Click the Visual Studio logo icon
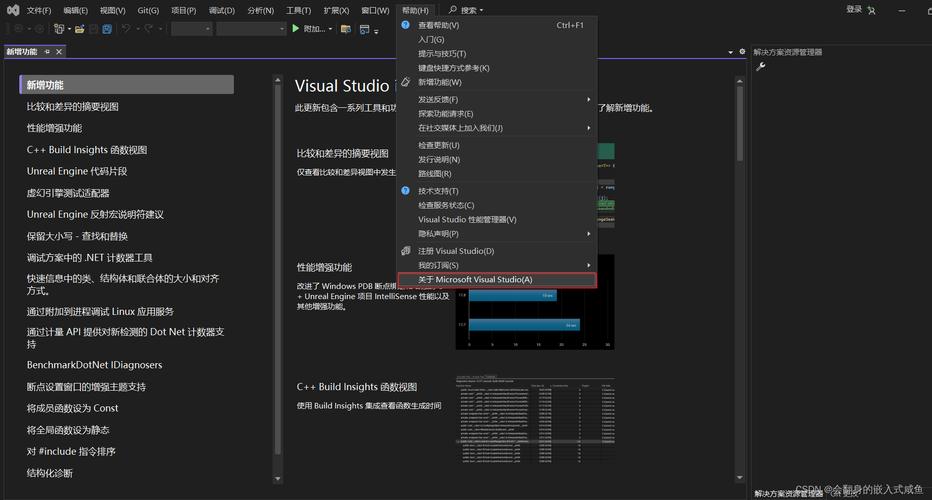The image size is (932, 500). click(x=12, y=10)
